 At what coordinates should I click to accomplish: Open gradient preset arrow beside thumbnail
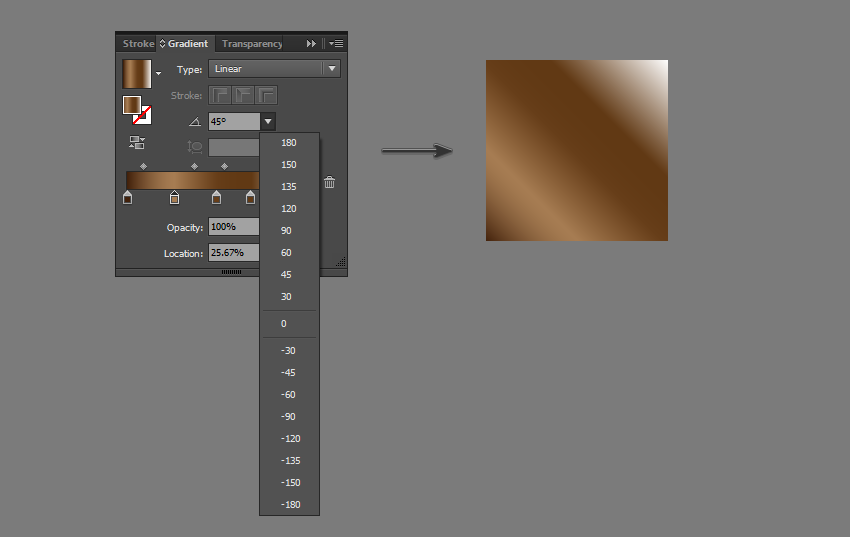click(x=158, y=74)
